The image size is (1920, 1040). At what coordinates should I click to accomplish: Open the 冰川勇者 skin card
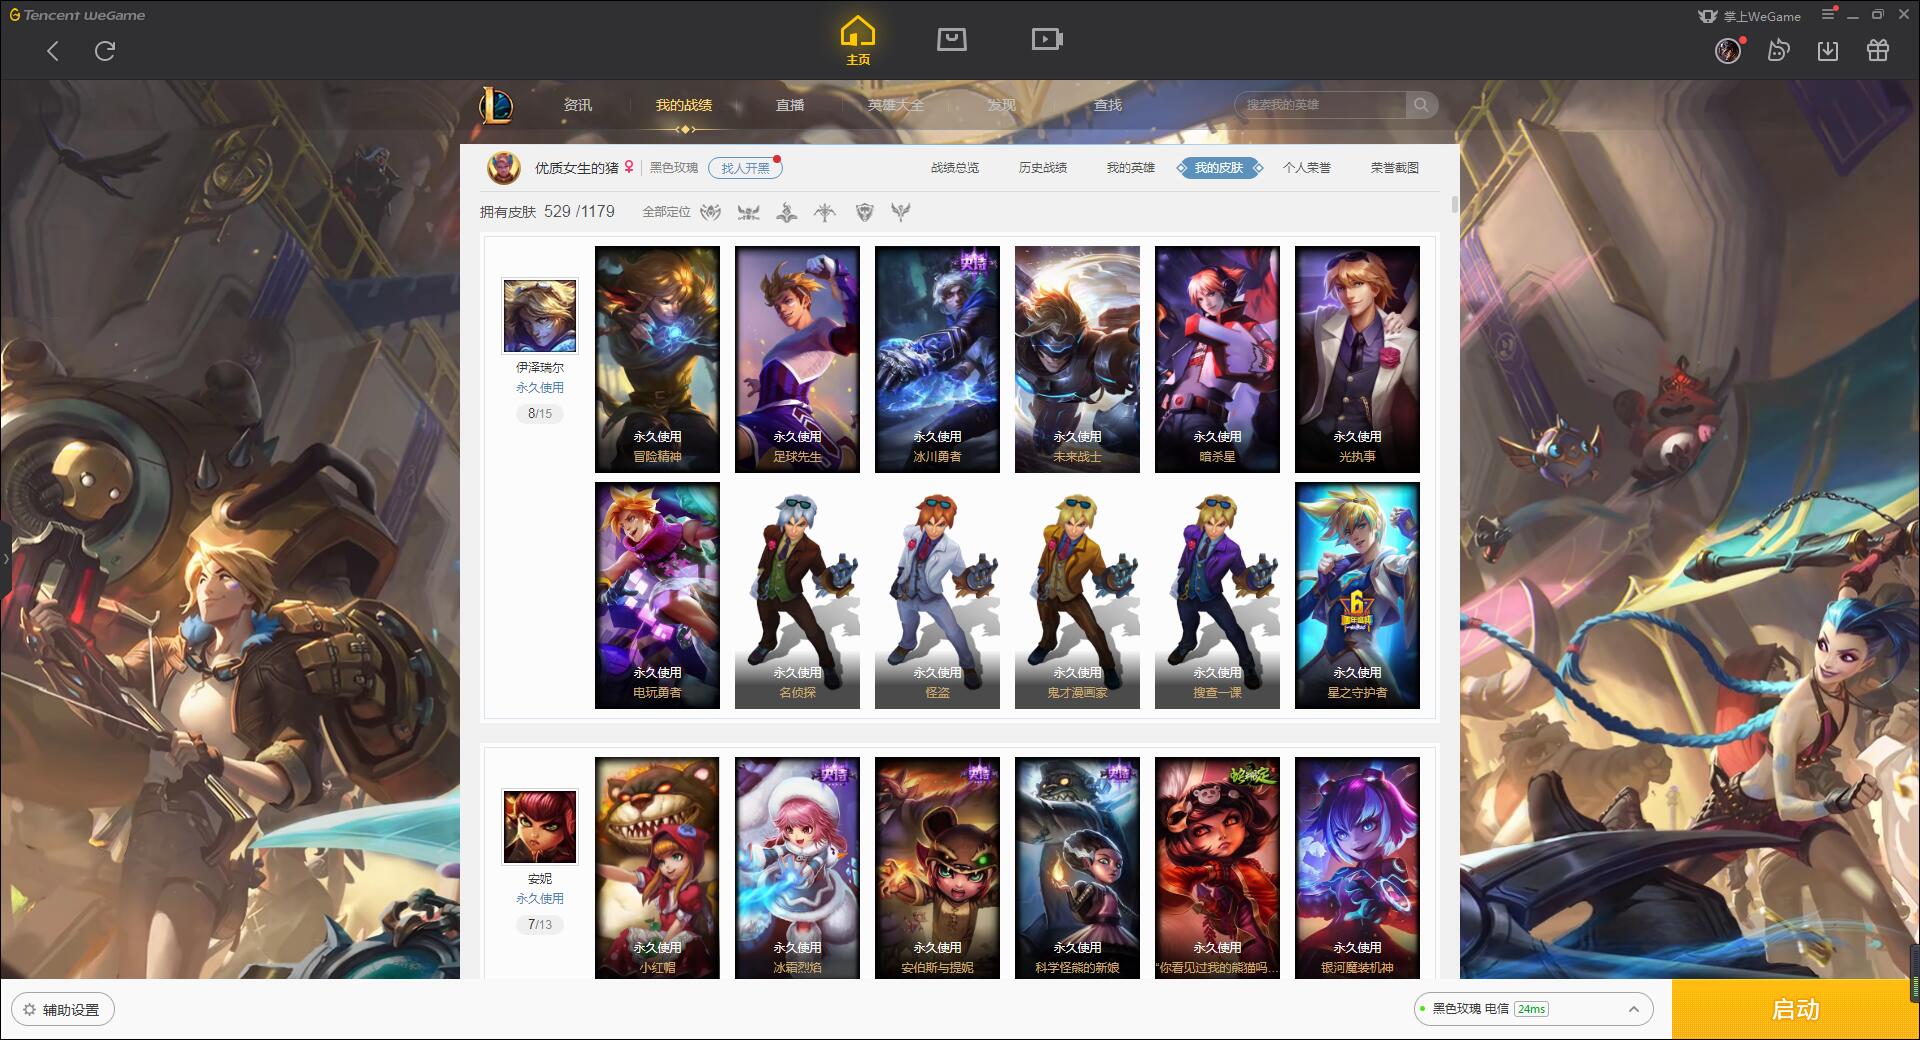tap(937, 359)
